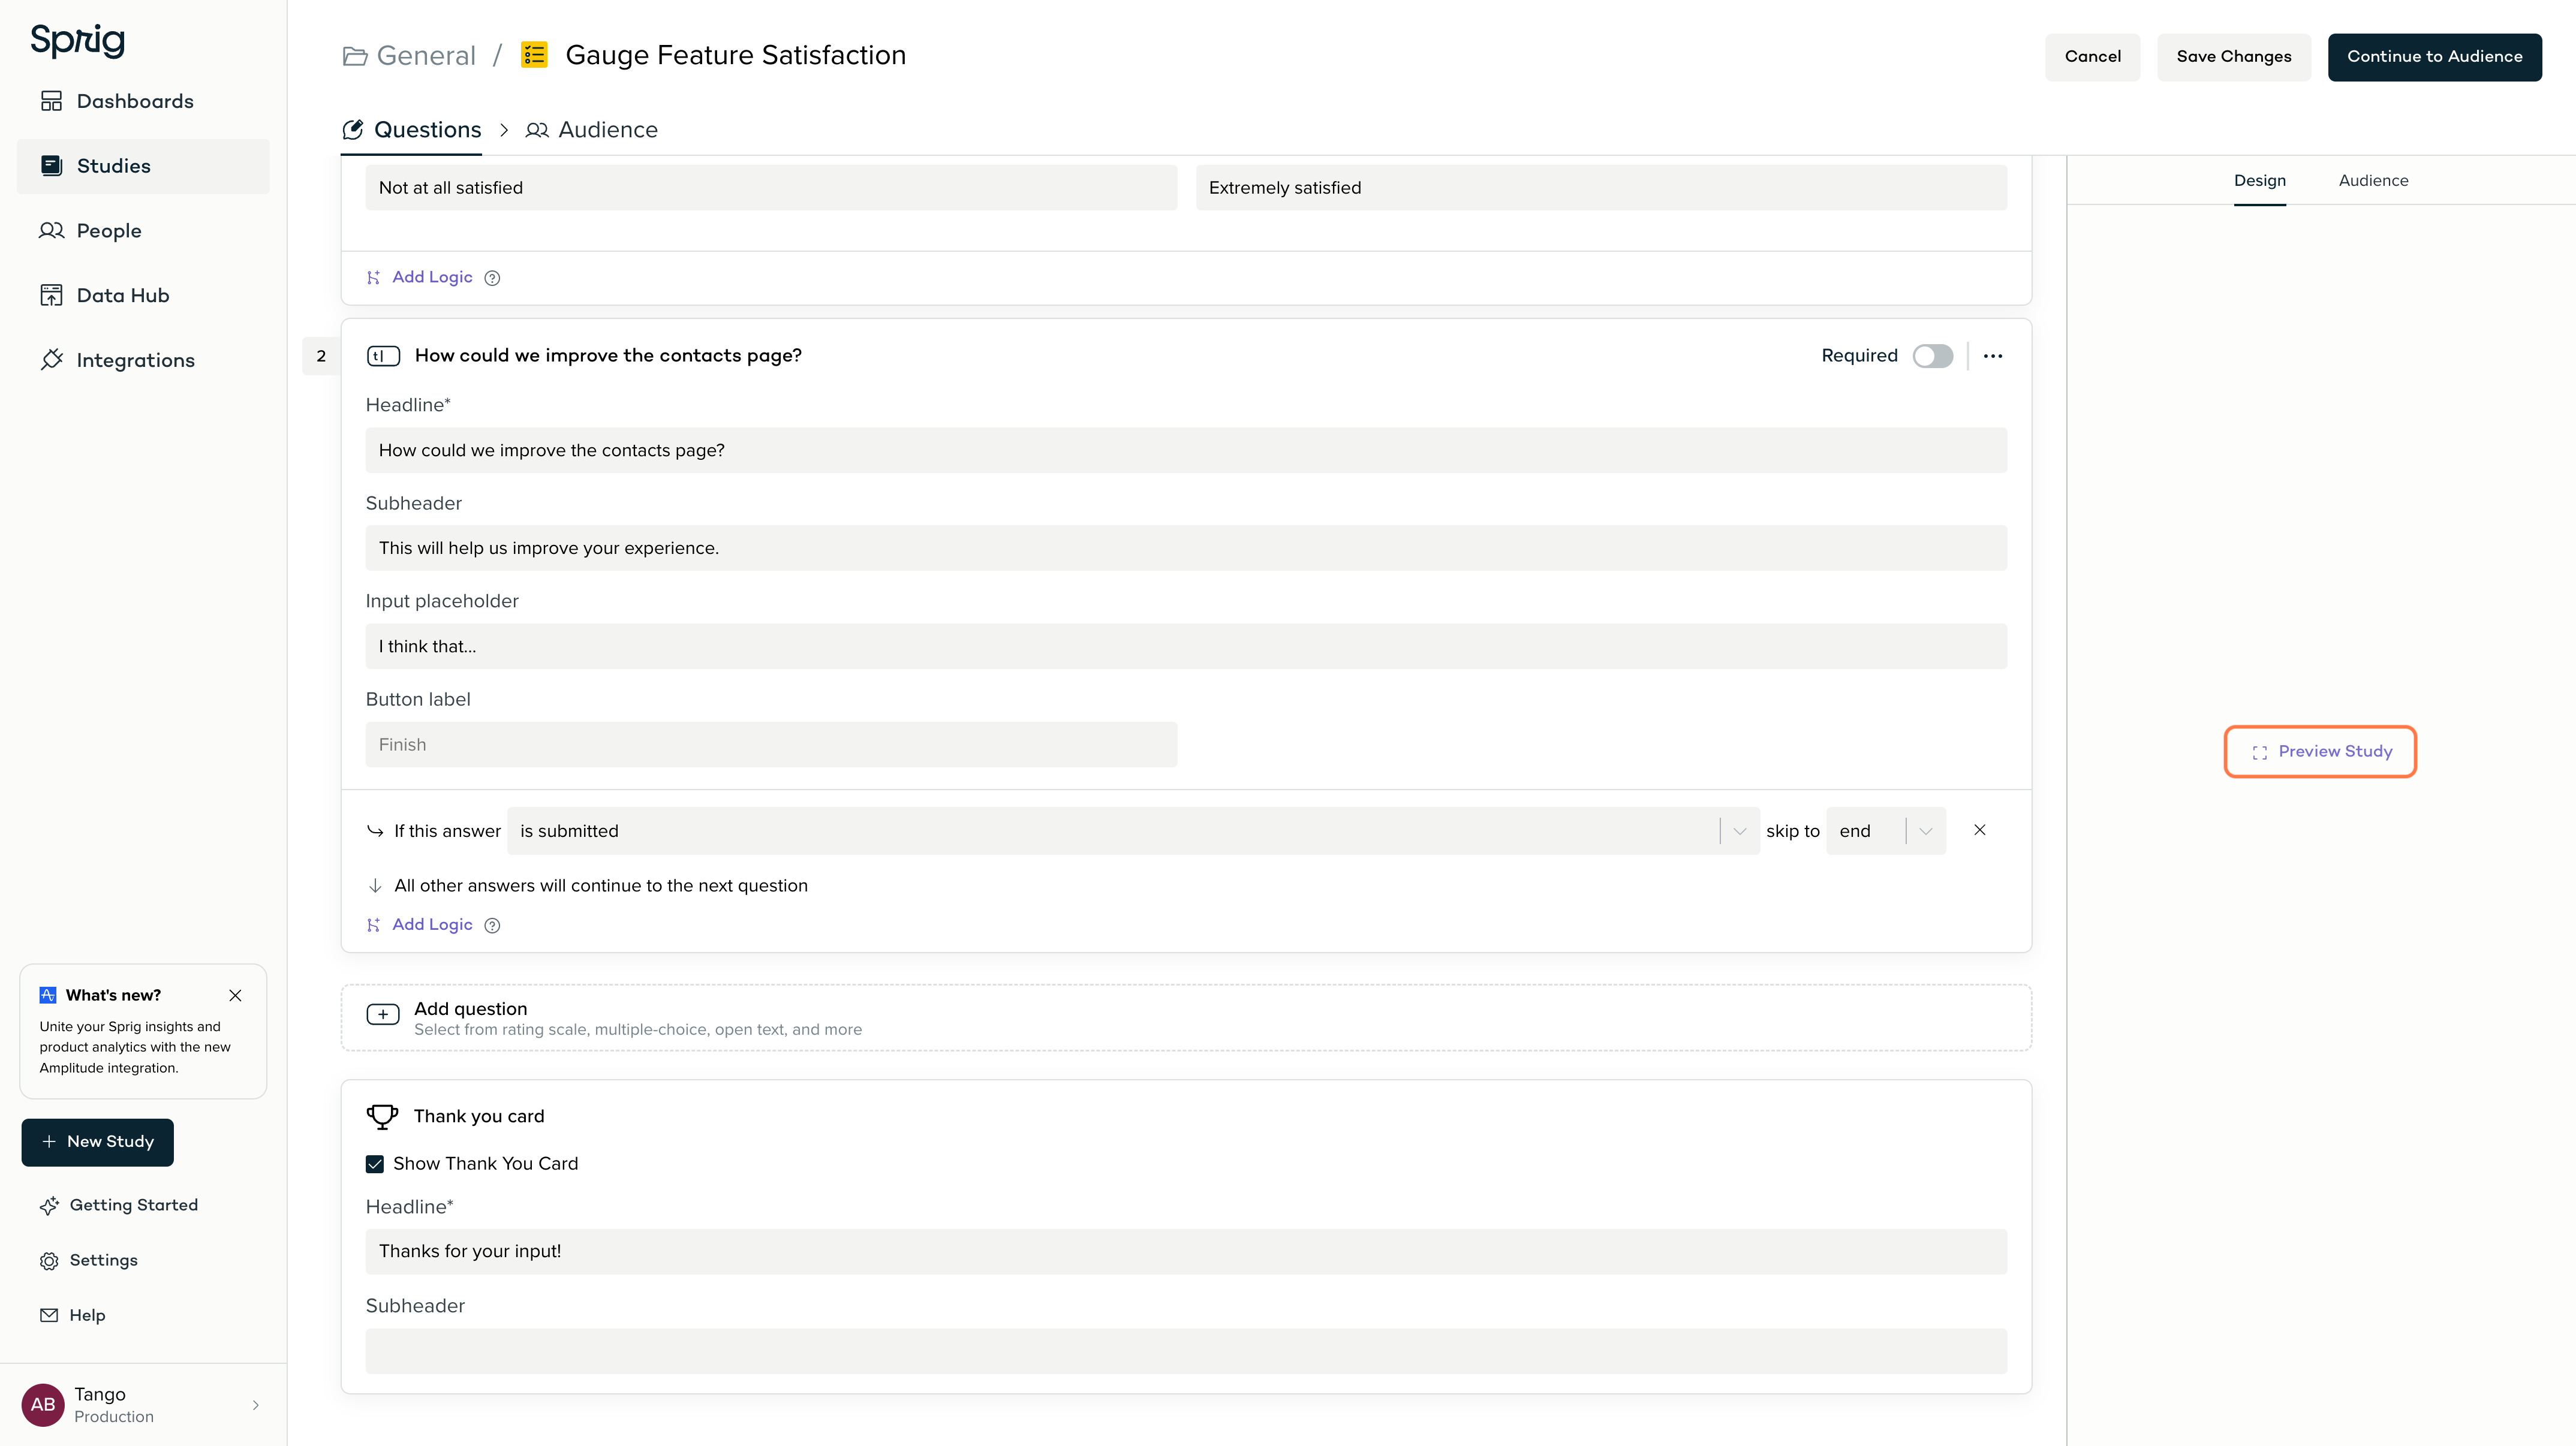Click the Amplitude integration announcement text

click(x=135, y=1047)
